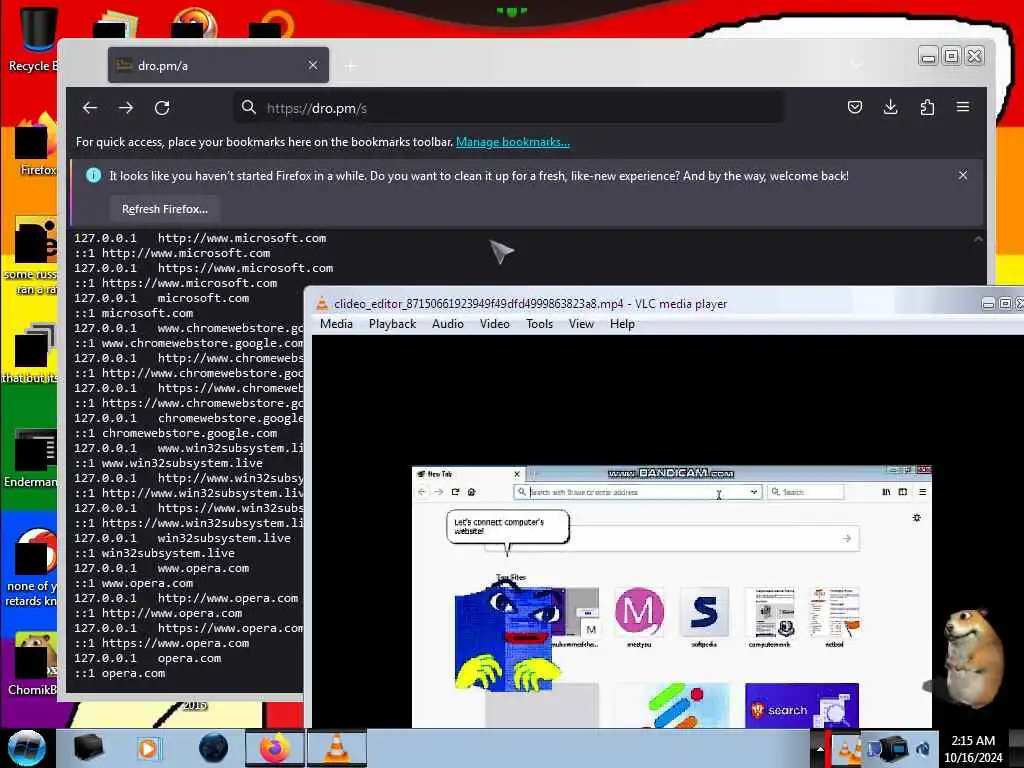Switch to Firefox via taskbar button
Viewport: 1024px width, 768px height.
[275, 748]
